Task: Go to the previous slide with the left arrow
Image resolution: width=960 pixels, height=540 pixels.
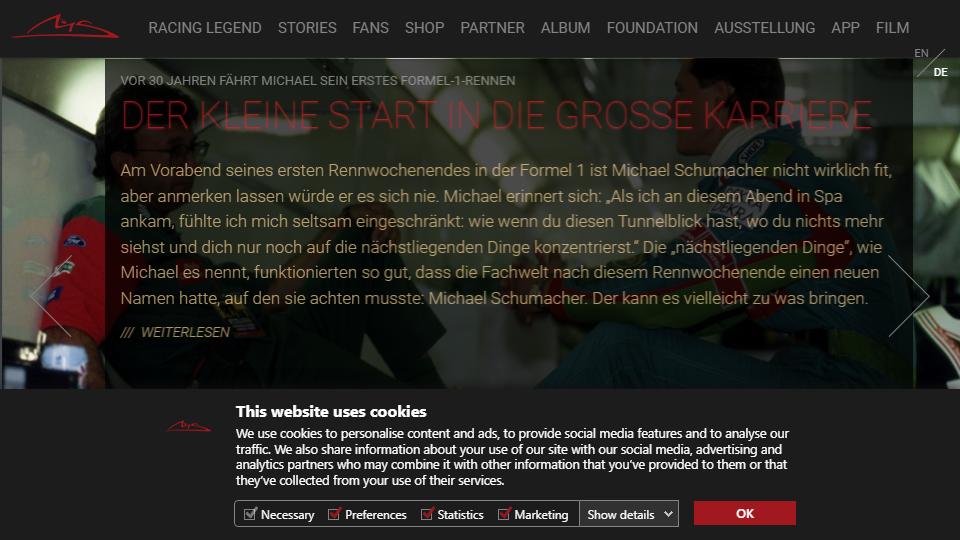Action: pos(51,296)
